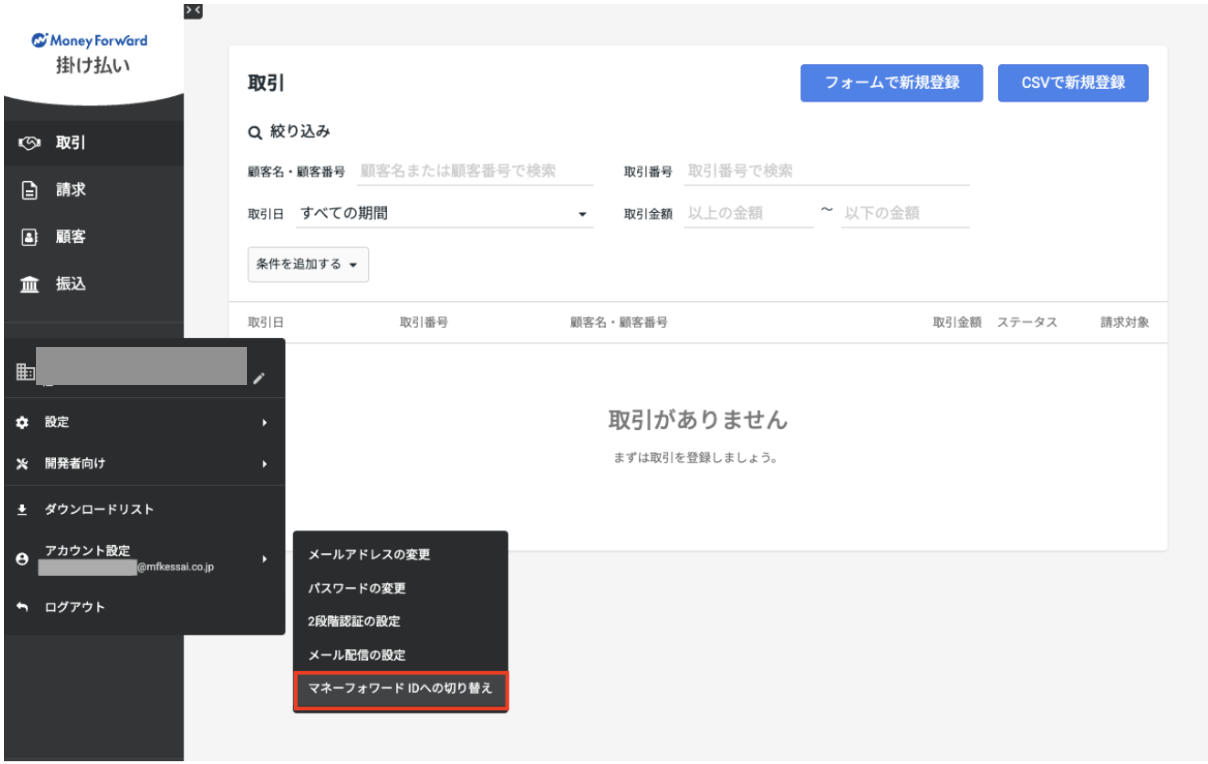Click the 取引日 column header

coord(266,323)
